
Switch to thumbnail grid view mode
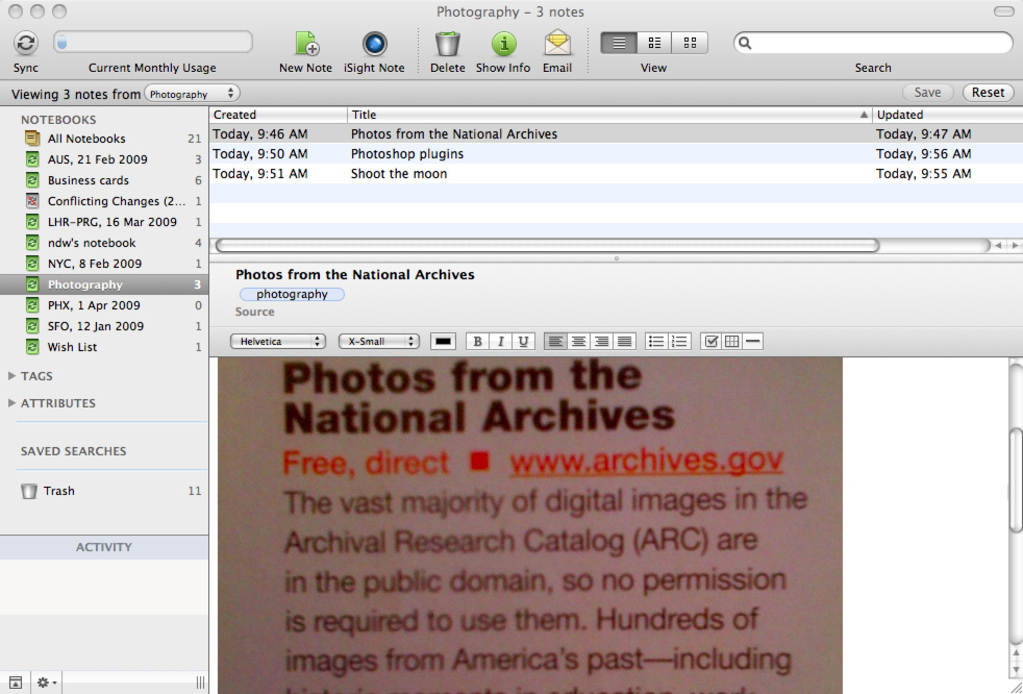pos(690,43)
